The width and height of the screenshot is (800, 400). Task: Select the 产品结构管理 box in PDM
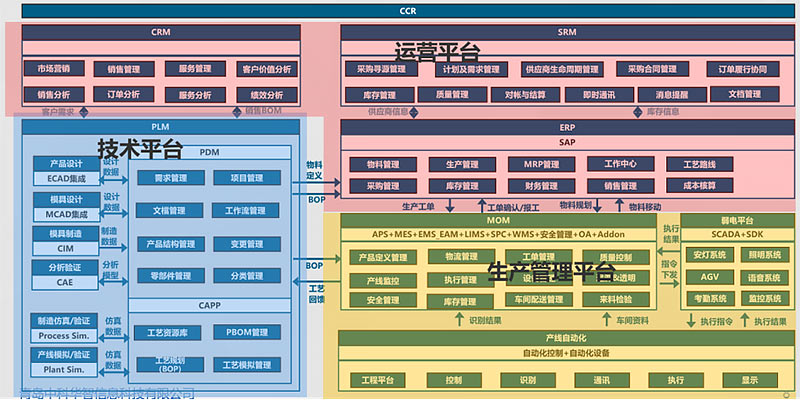(171, 244)
